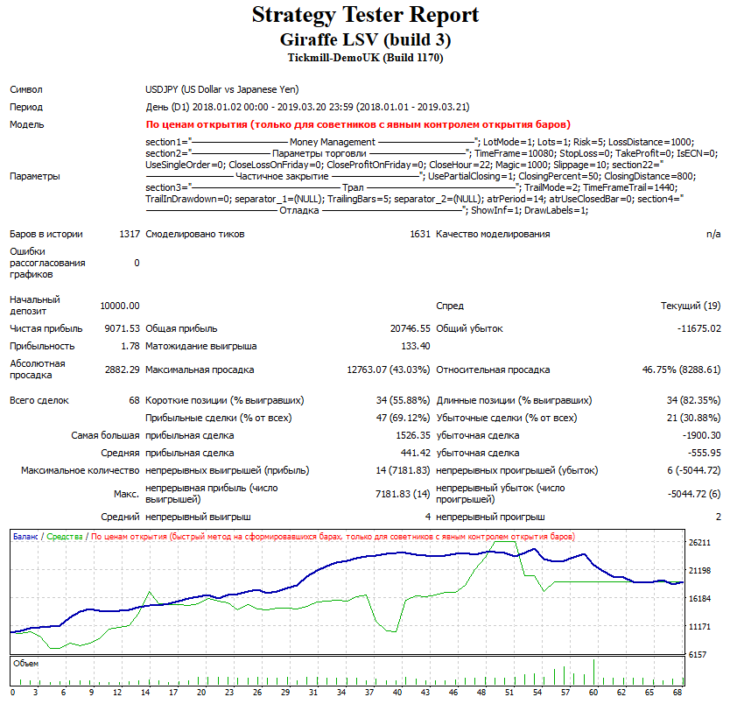Click 'Относительная просадка' label
Image resolution: width=730 pixels, height=704 pixels.
(493, 370)
